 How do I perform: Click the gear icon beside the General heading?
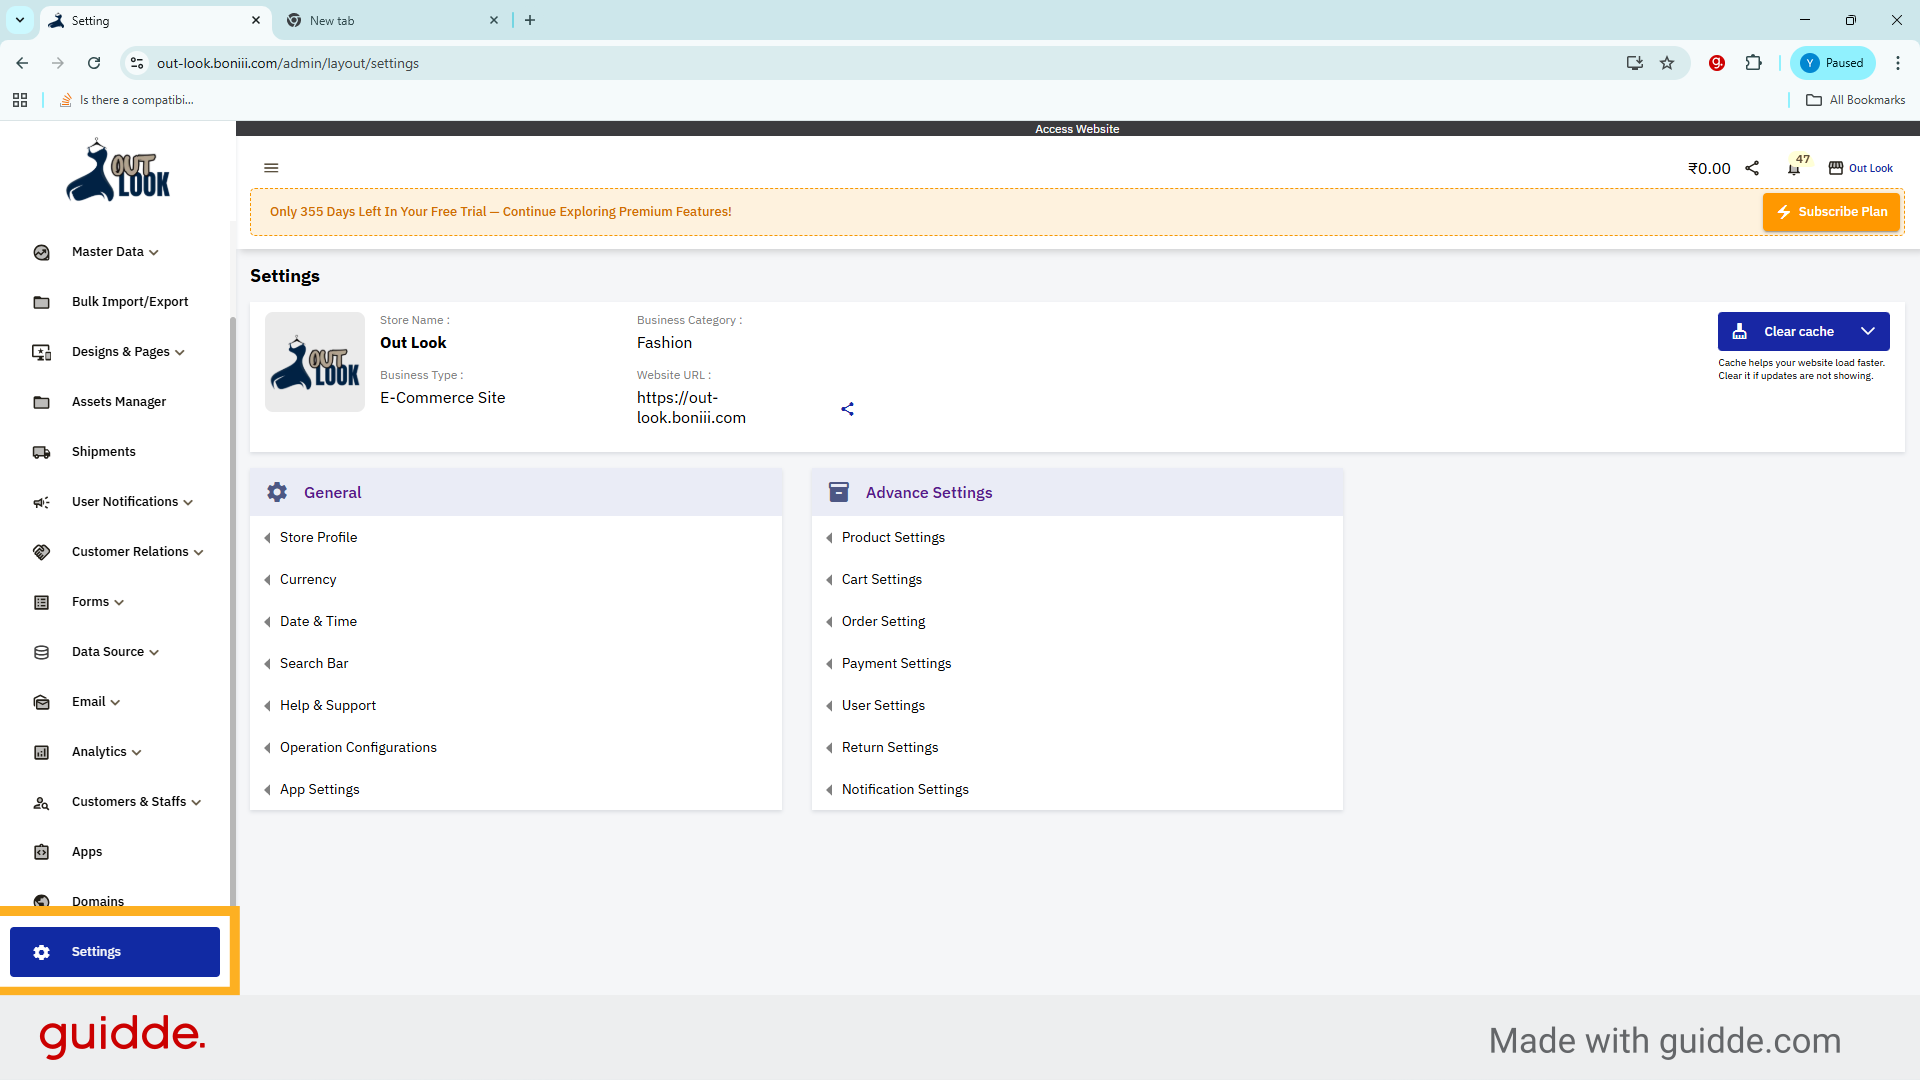[277, 491]
